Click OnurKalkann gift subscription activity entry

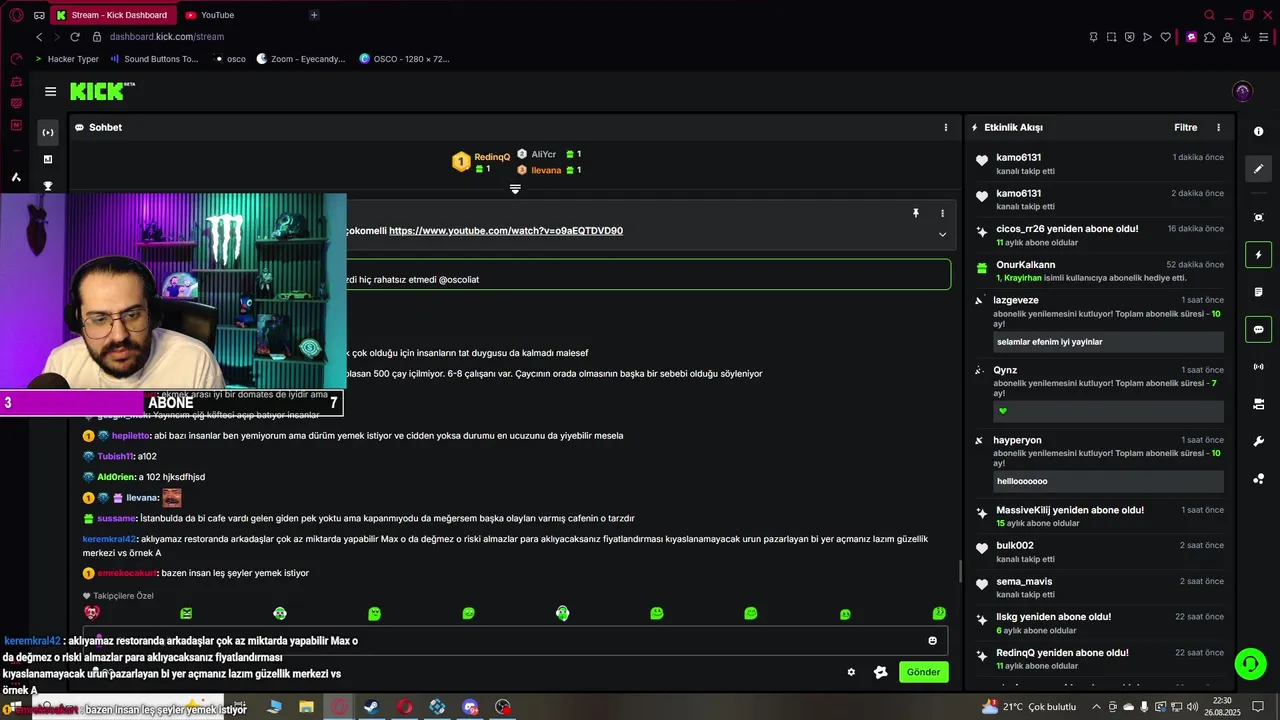click(x=1098, y=271)
